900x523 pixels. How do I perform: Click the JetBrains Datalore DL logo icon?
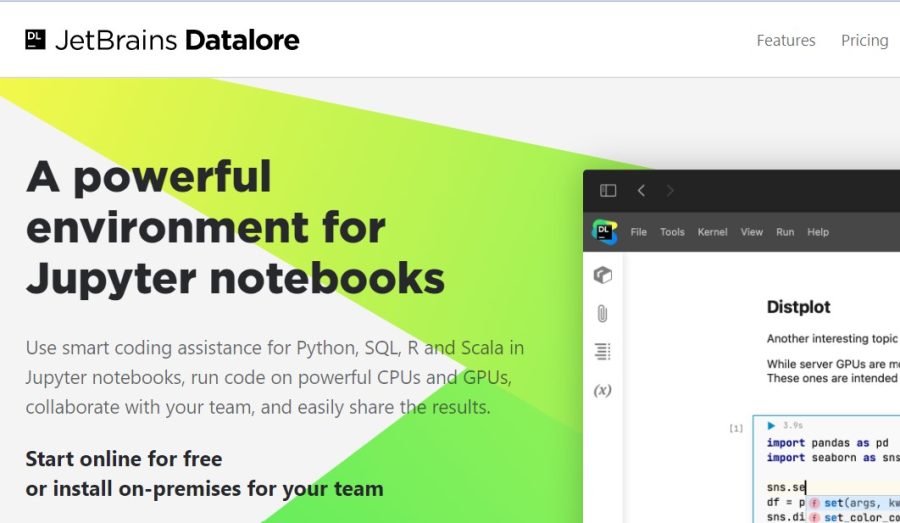[x=35, y=40]
